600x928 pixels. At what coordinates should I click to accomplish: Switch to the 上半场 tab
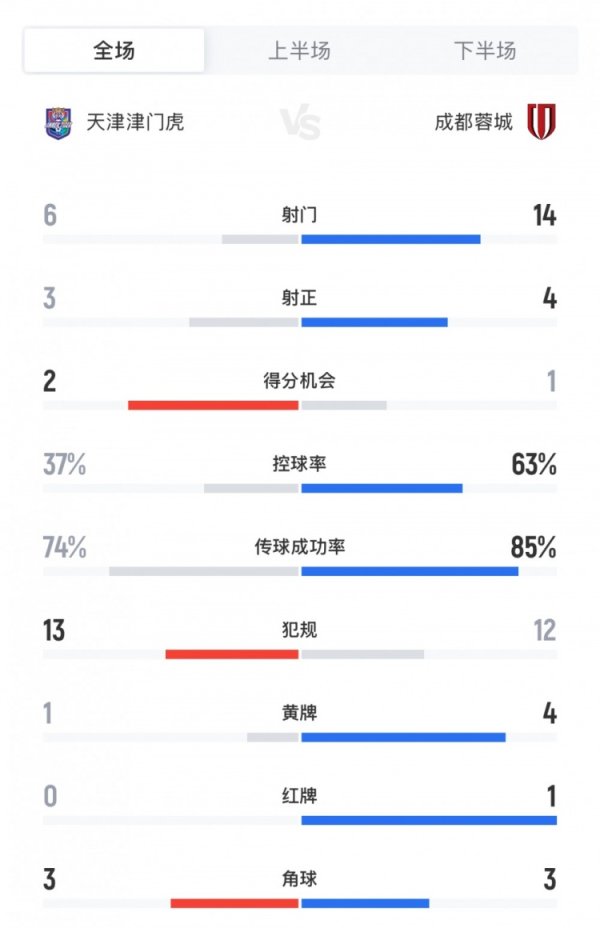click(x=300, y=47)
